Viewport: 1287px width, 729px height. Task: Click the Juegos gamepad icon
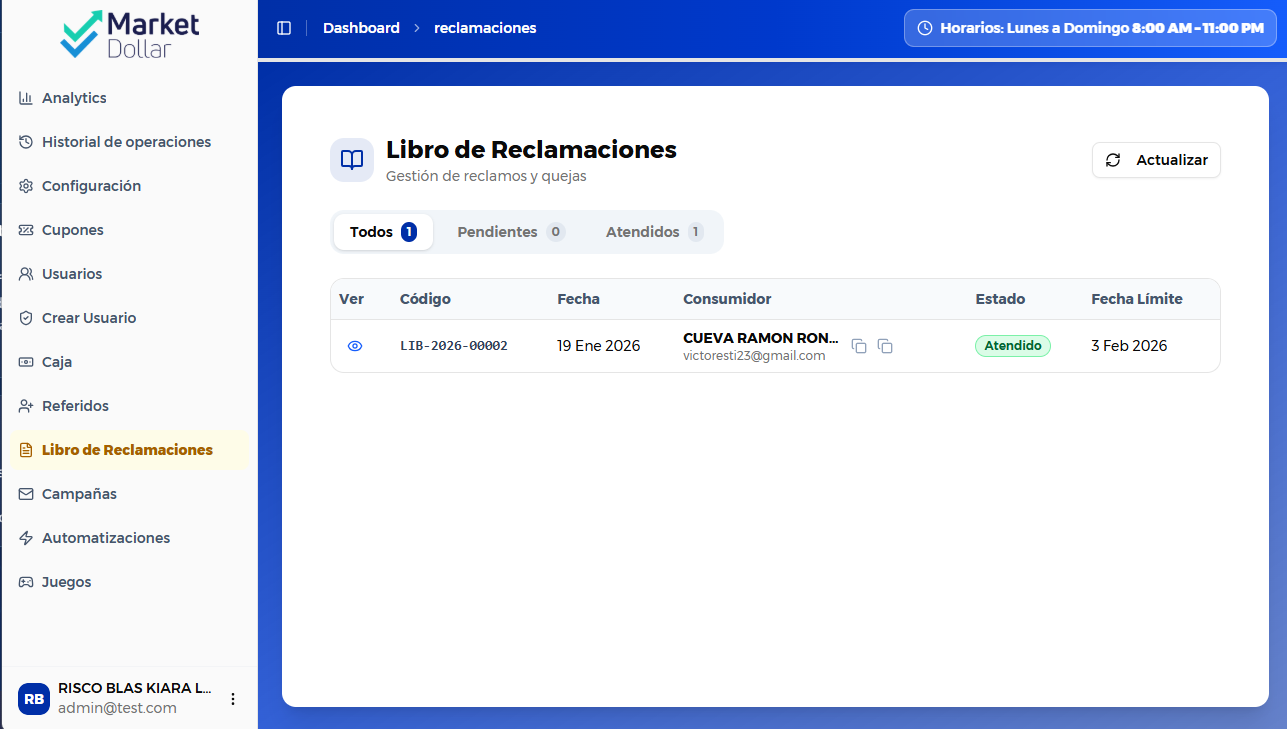[26, 582]
